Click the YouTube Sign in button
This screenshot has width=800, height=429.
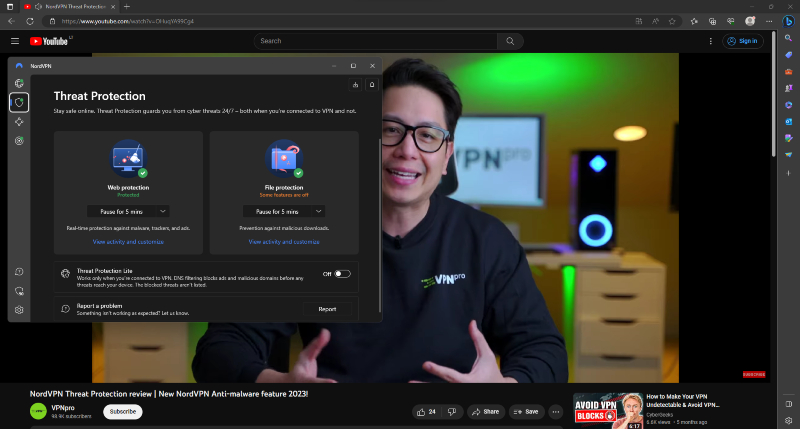click(743, 41)
